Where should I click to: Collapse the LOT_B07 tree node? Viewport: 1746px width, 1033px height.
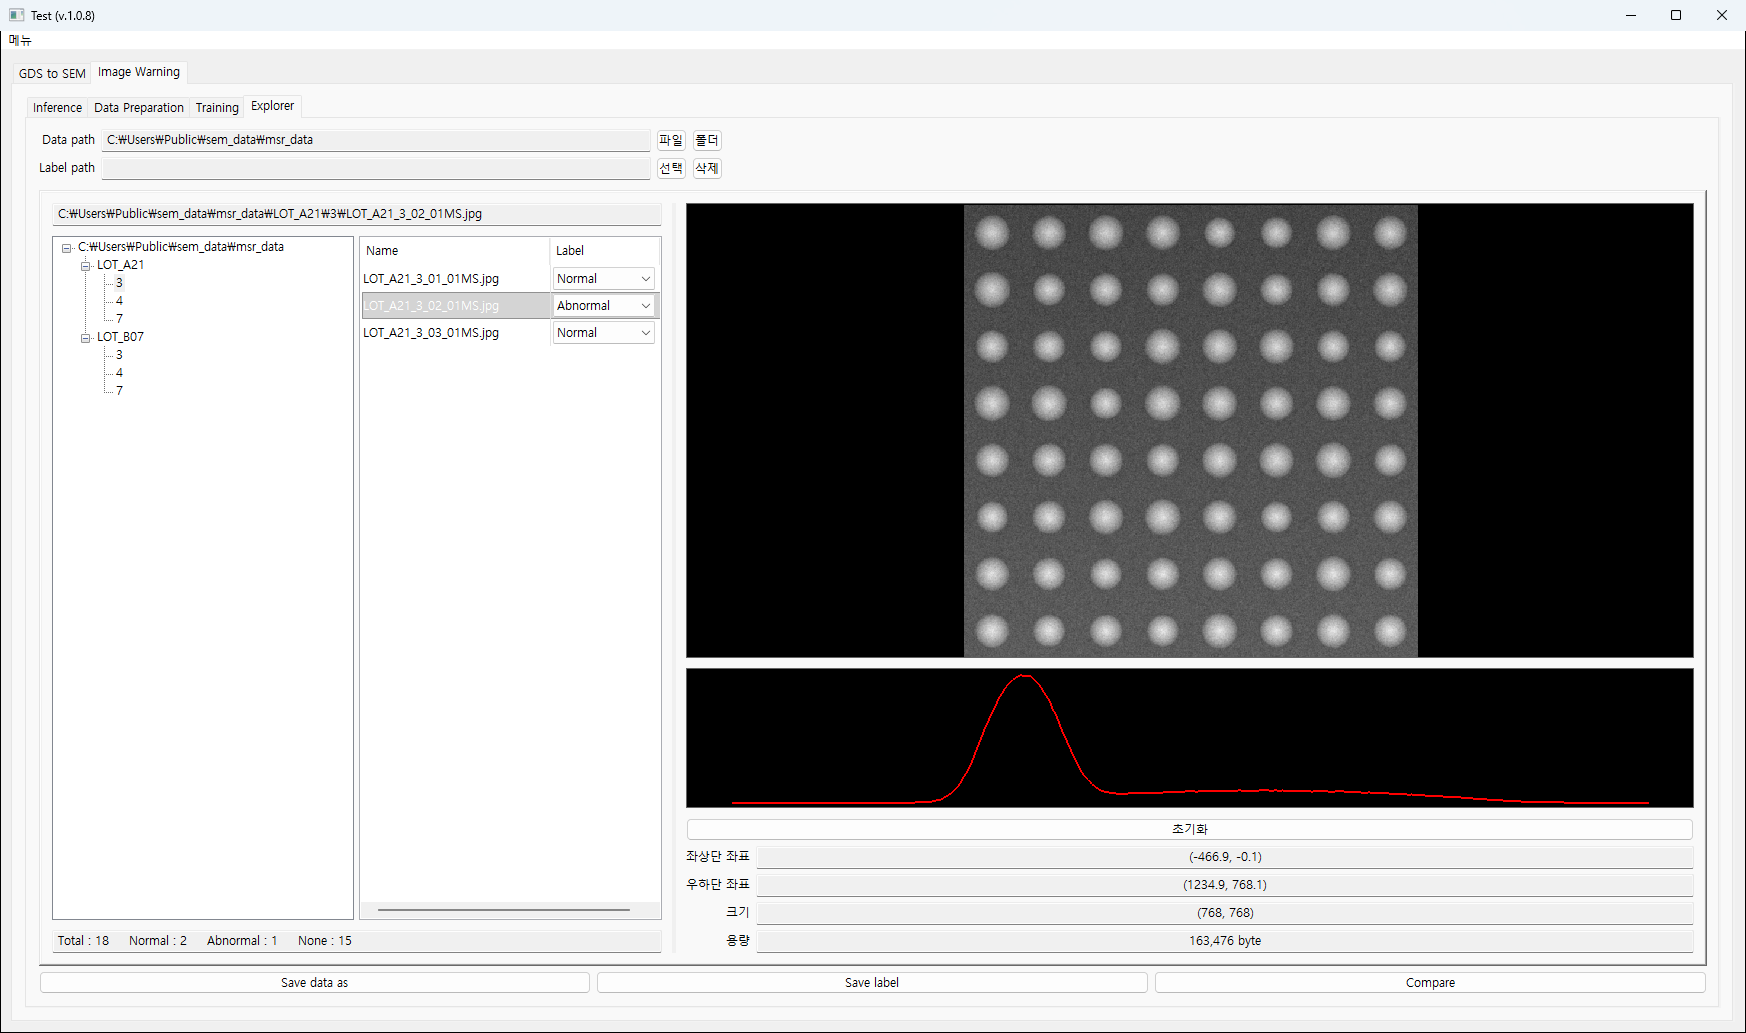(86, 338)
